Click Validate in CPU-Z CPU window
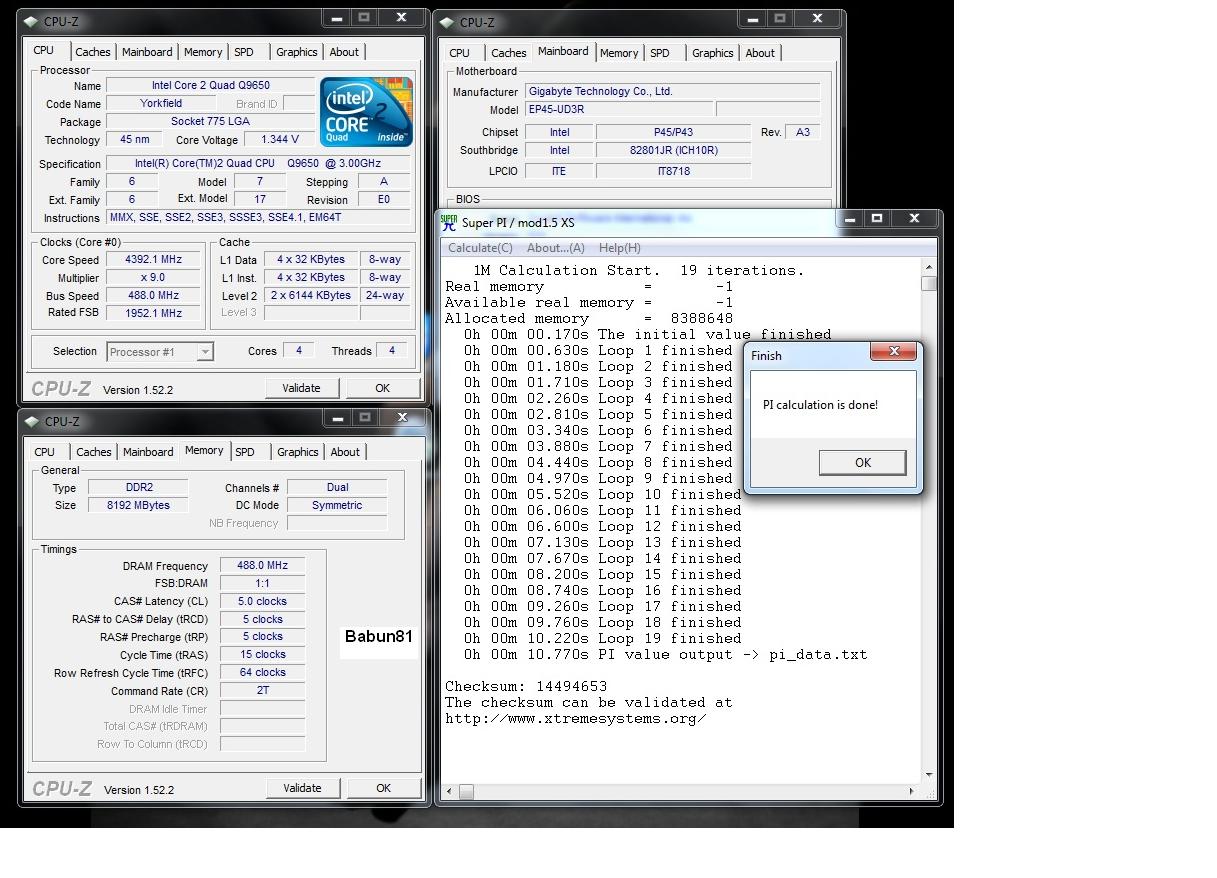 (x=301, y=388)
